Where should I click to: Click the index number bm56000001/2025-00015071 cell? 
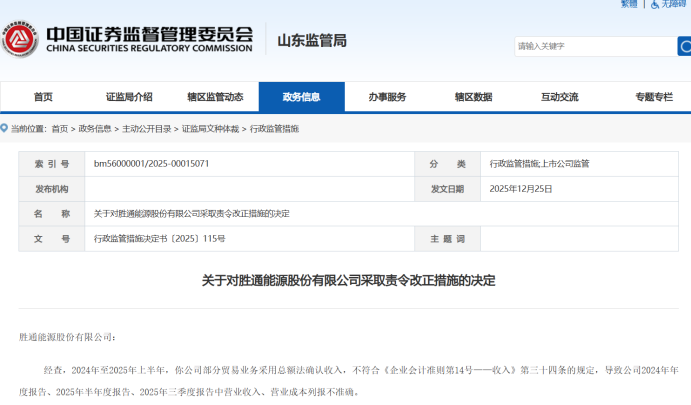pos(151,163)
